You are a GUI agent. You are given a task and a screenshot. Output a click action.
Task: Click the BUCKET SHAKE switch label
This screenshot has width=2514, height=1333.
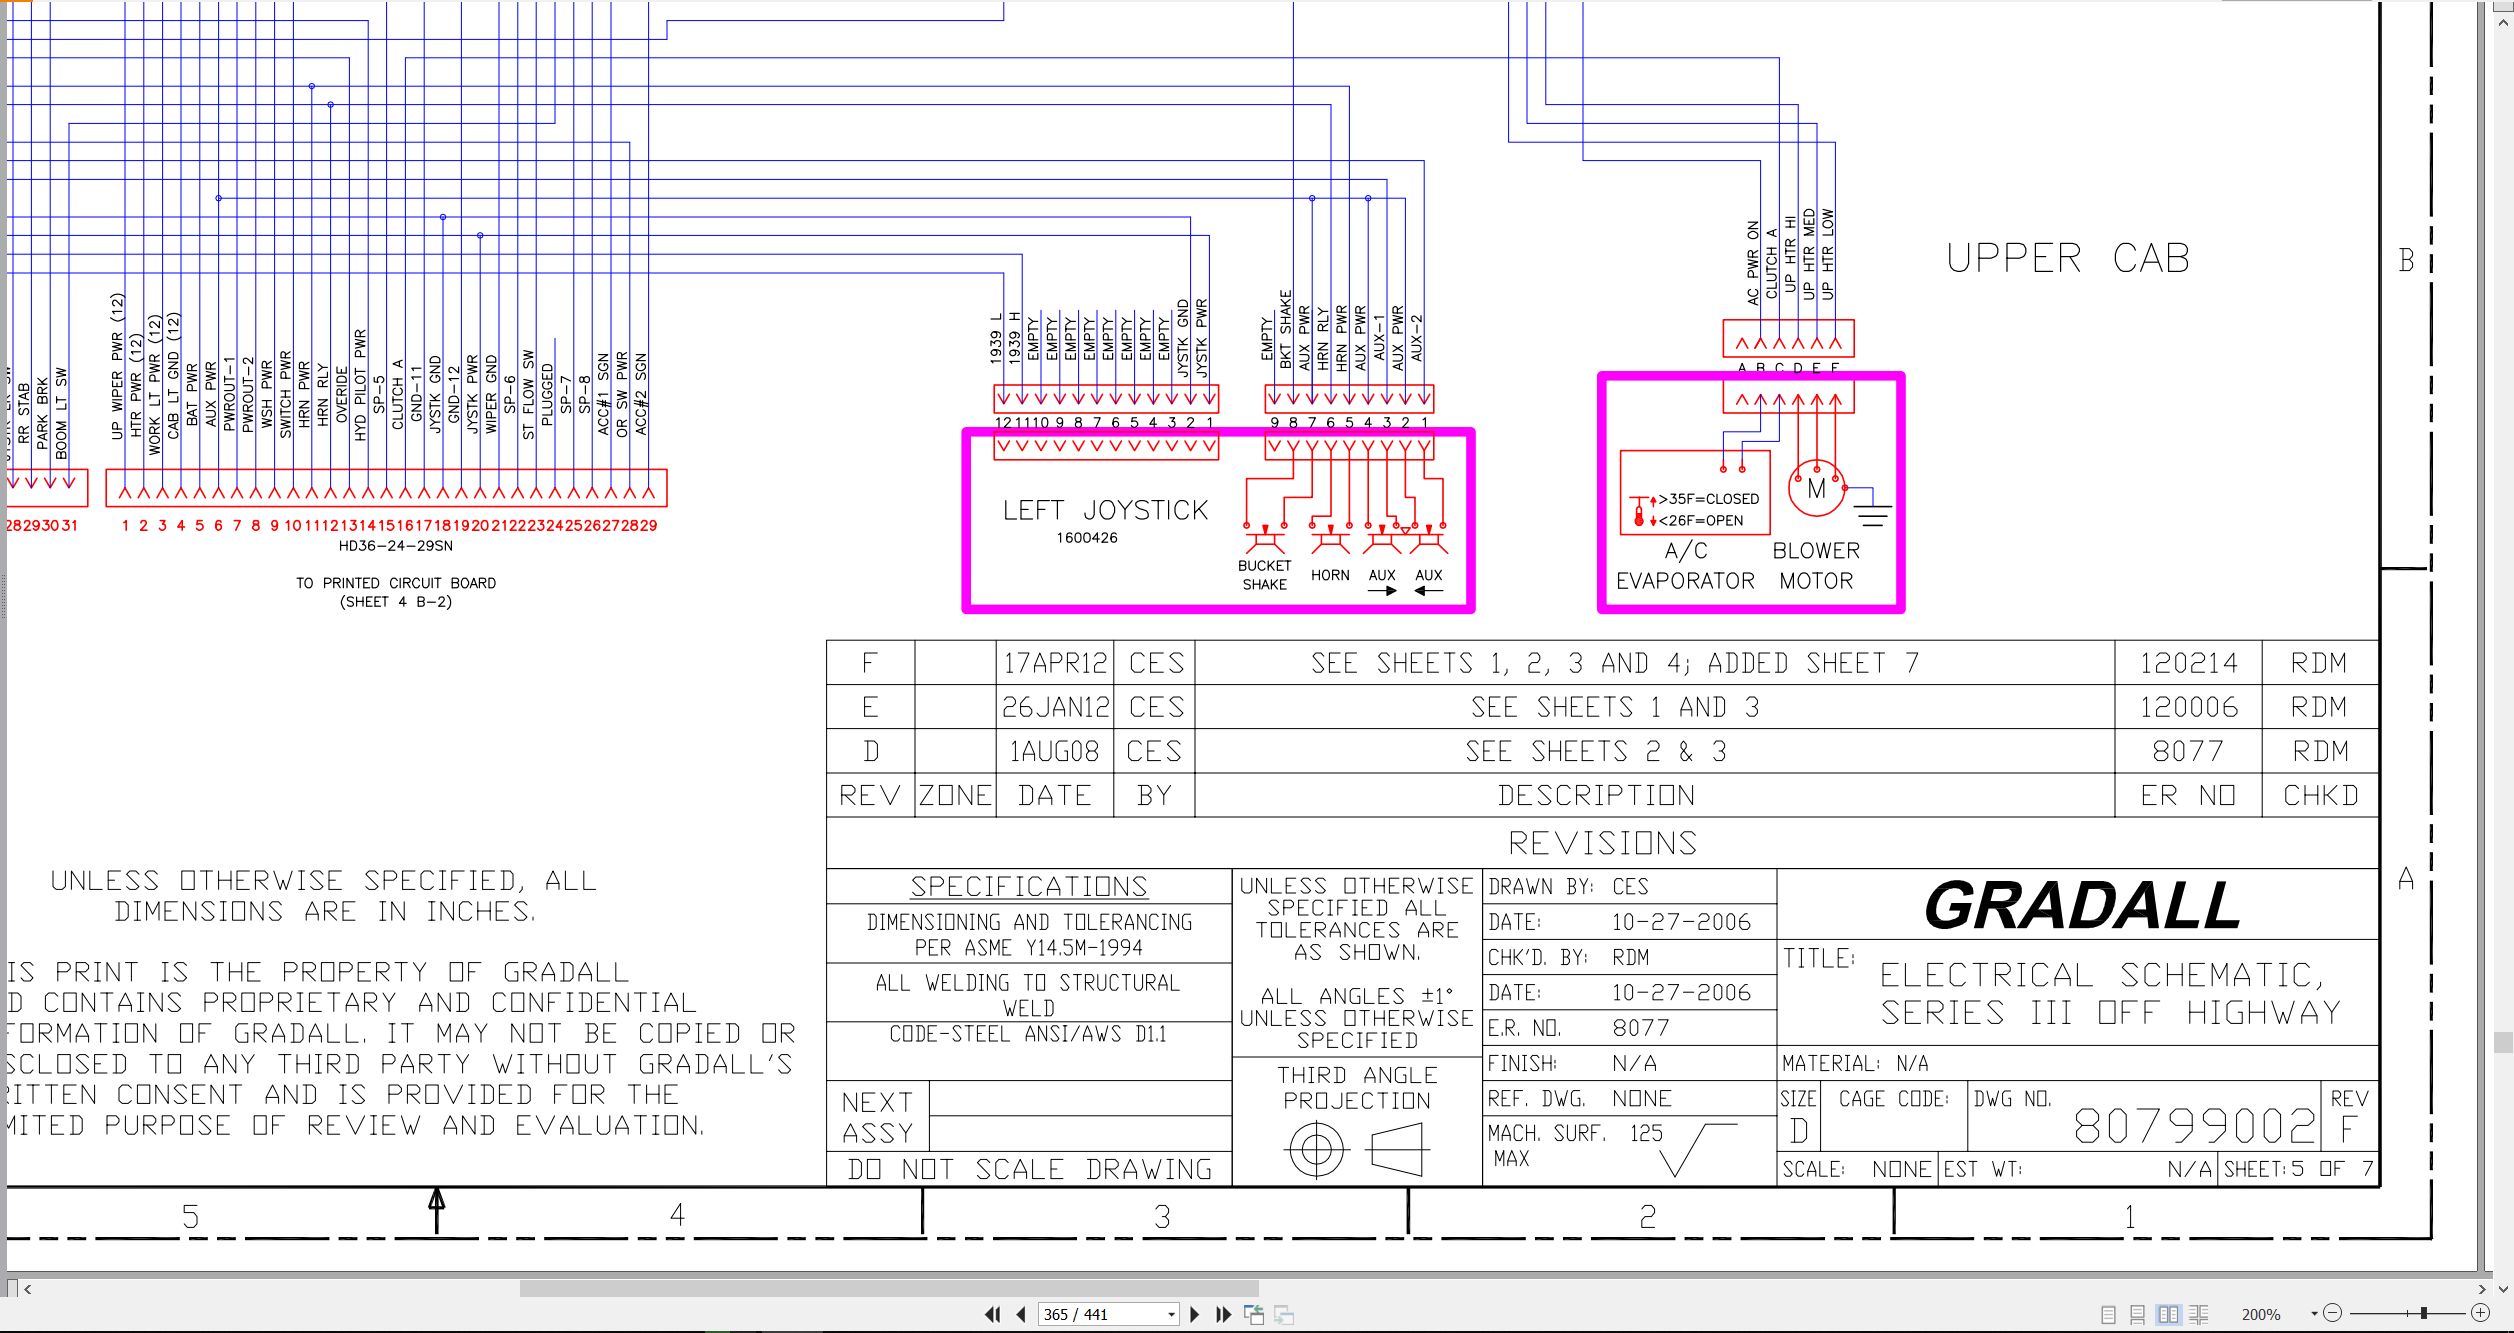(1264, 575)
